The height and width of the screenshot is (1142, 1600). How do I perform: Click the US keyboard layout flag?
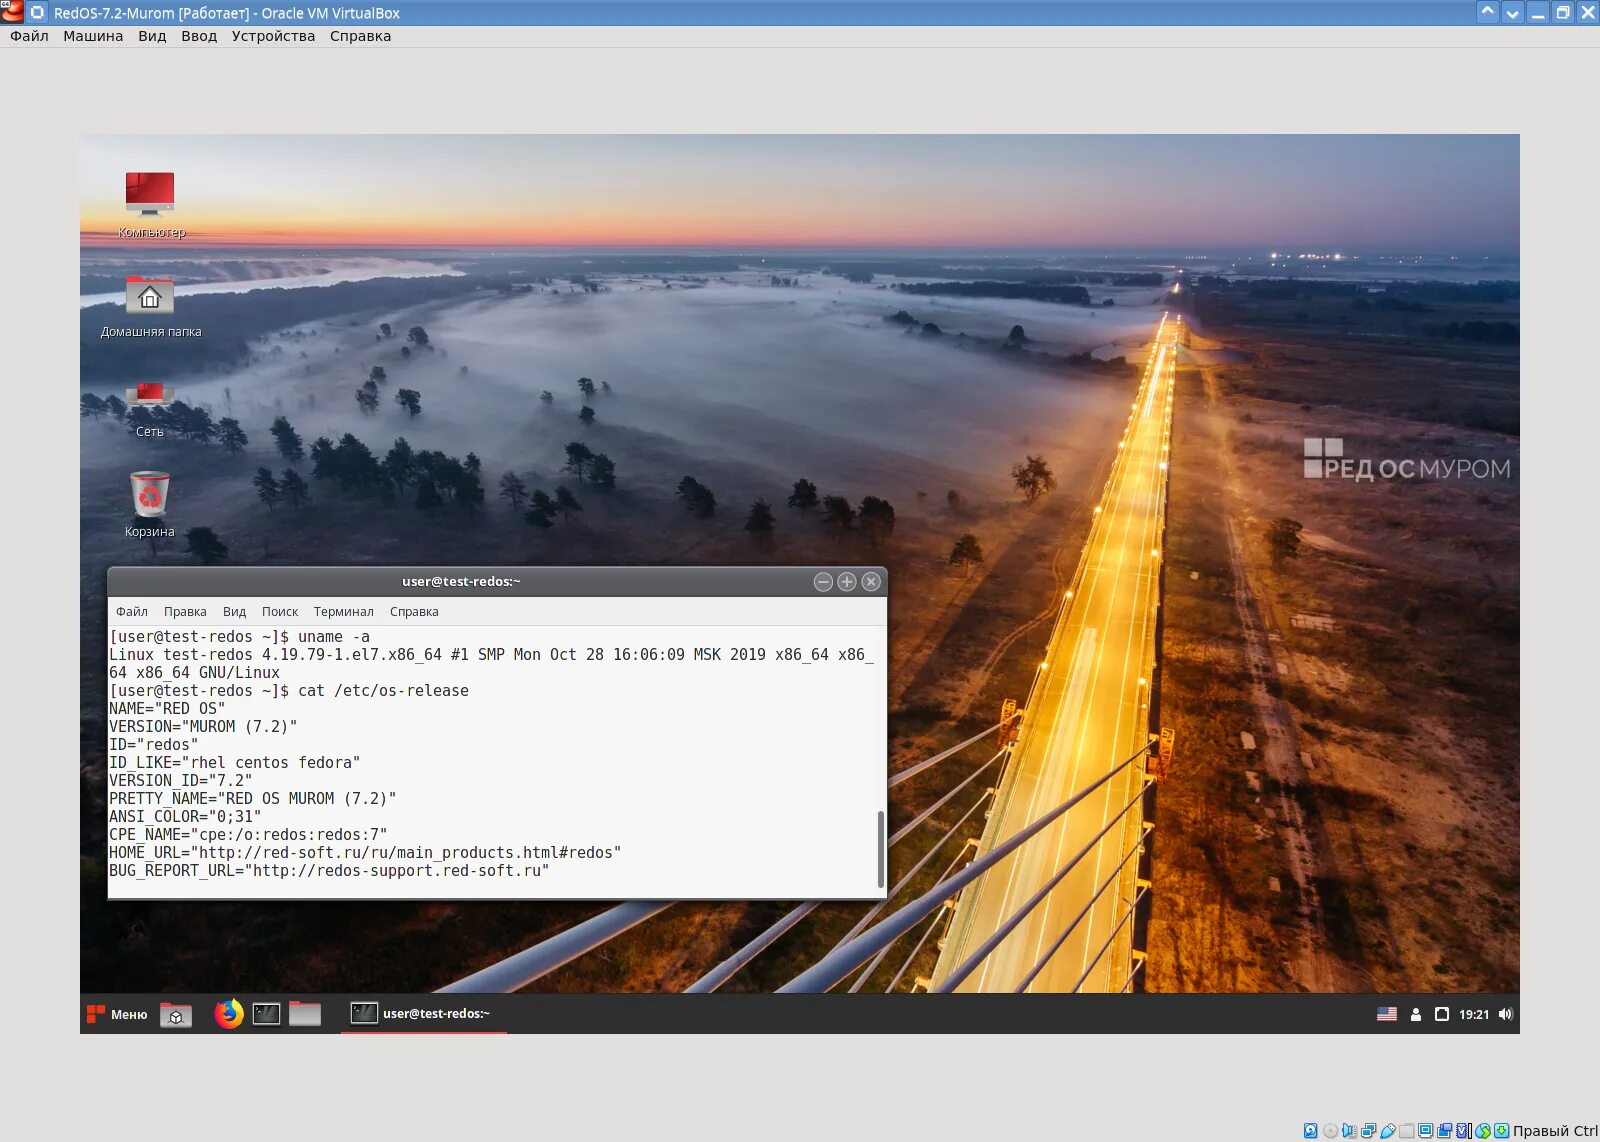coord(1387,1014)
